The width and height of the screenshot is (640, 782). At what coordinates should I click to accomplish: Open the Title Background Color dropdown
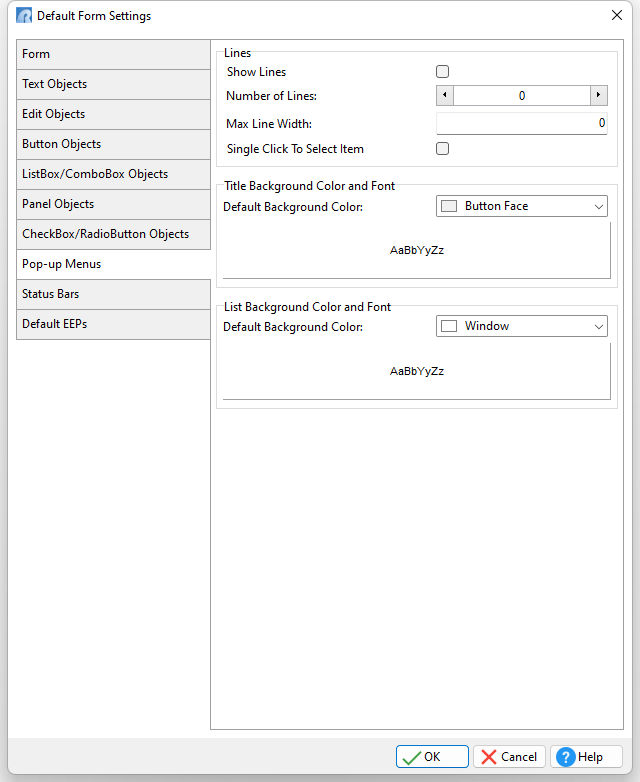pos(522,206)
